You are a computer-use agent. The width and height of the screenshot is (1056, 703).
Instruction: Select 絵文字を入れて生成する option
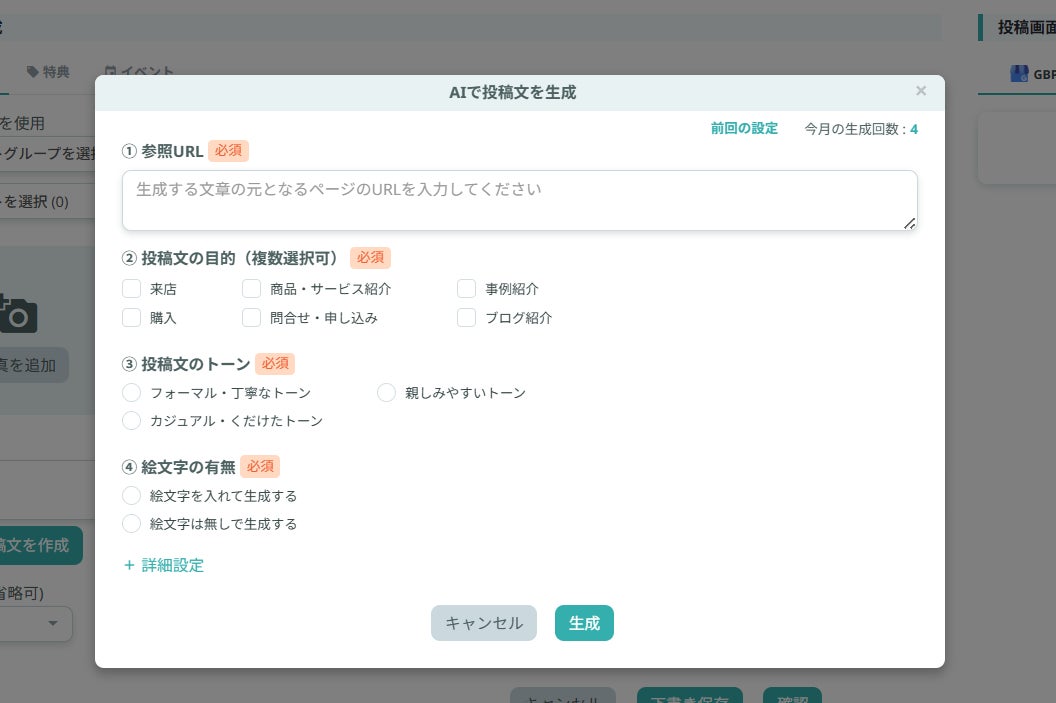(131, 496)
